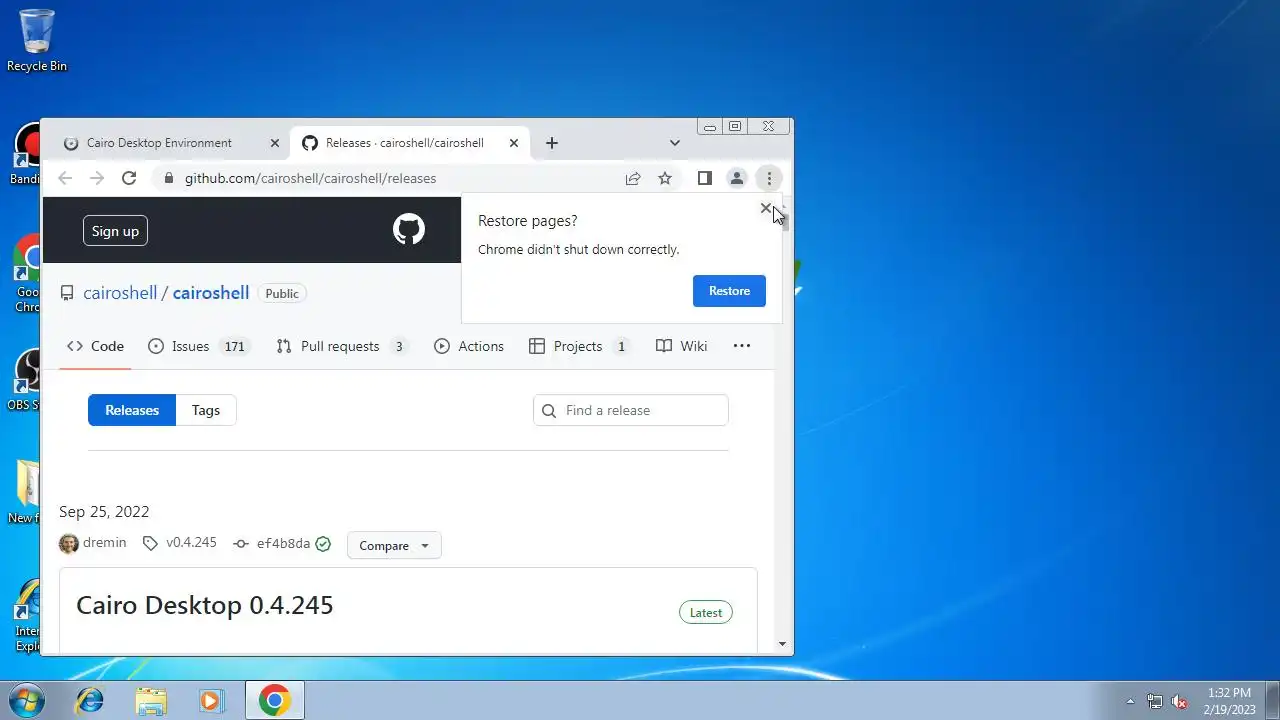
Task: Click the Public repository badge
Action: click(x=282, y=293)
